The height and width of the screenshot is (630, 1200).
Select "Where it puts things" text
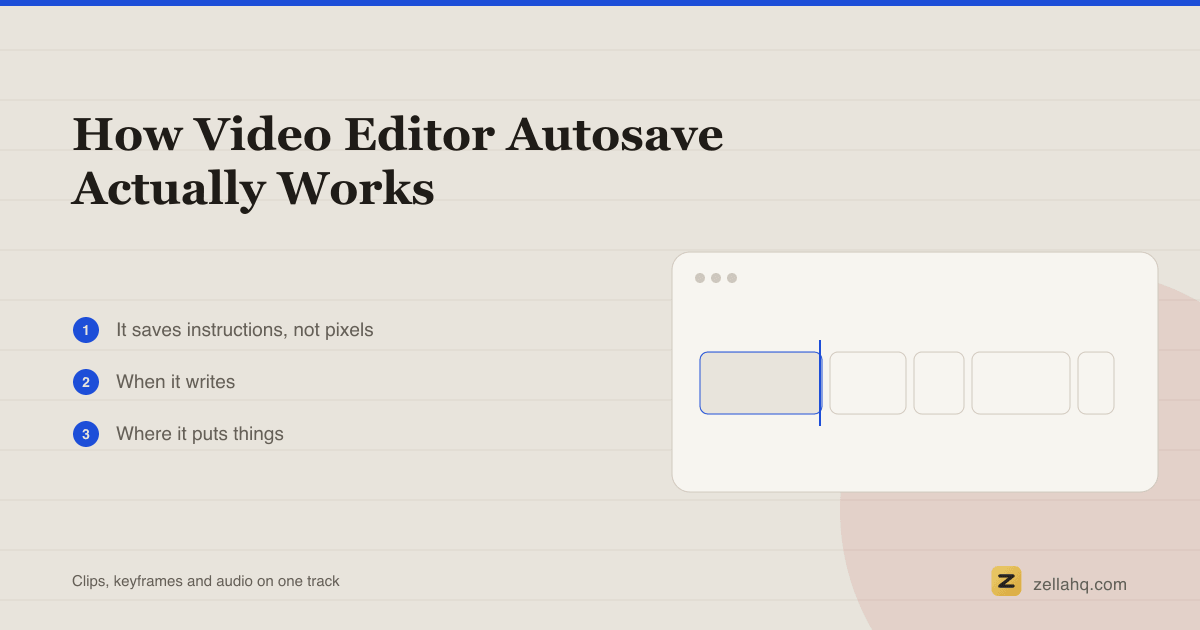[200, 434]
